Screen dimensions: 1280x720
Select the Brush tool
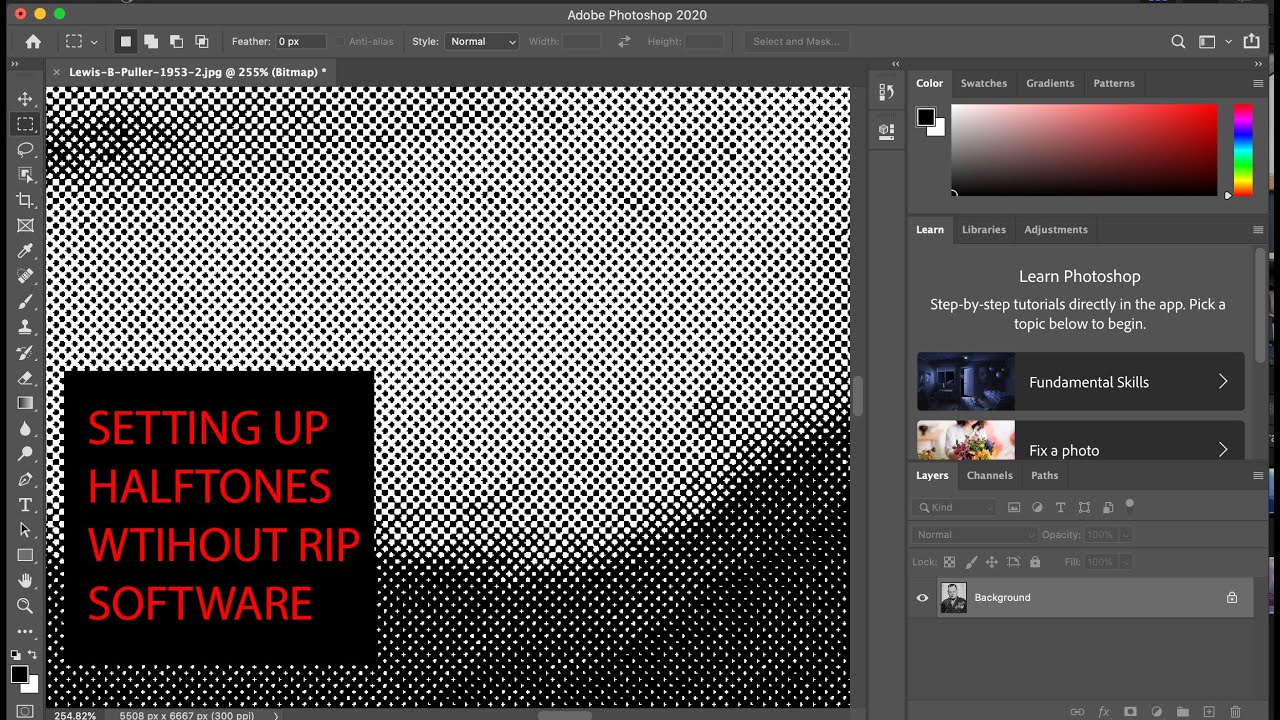click(25, 302)
